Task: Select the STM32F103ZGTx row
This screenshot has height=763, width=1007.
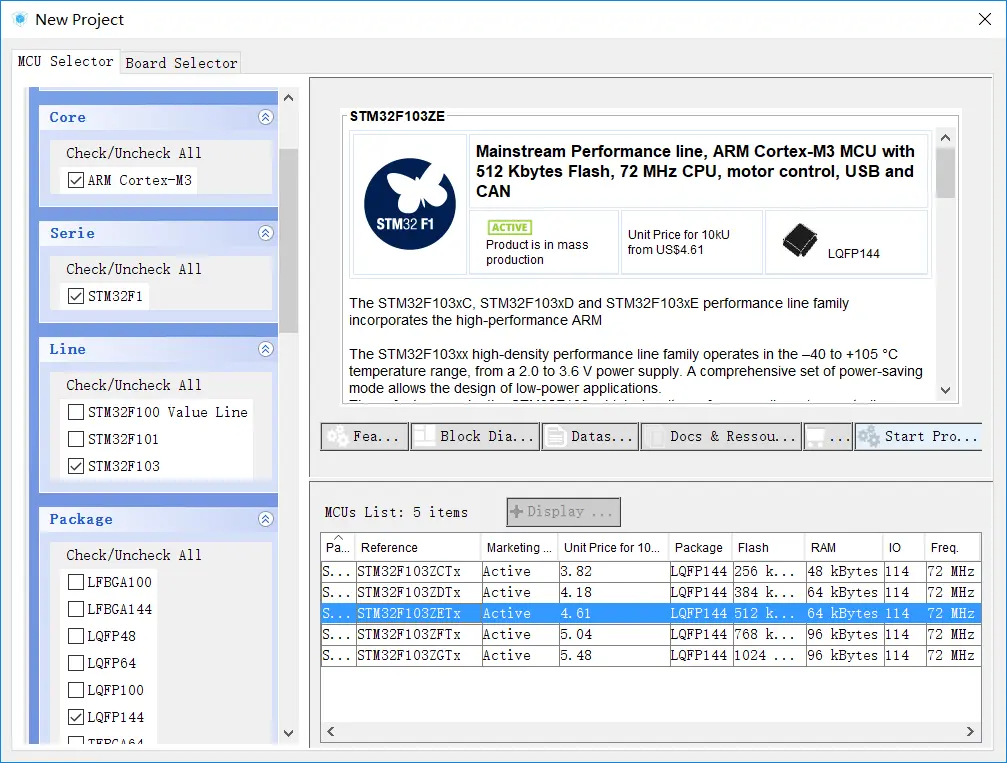Action: [651, 656]
